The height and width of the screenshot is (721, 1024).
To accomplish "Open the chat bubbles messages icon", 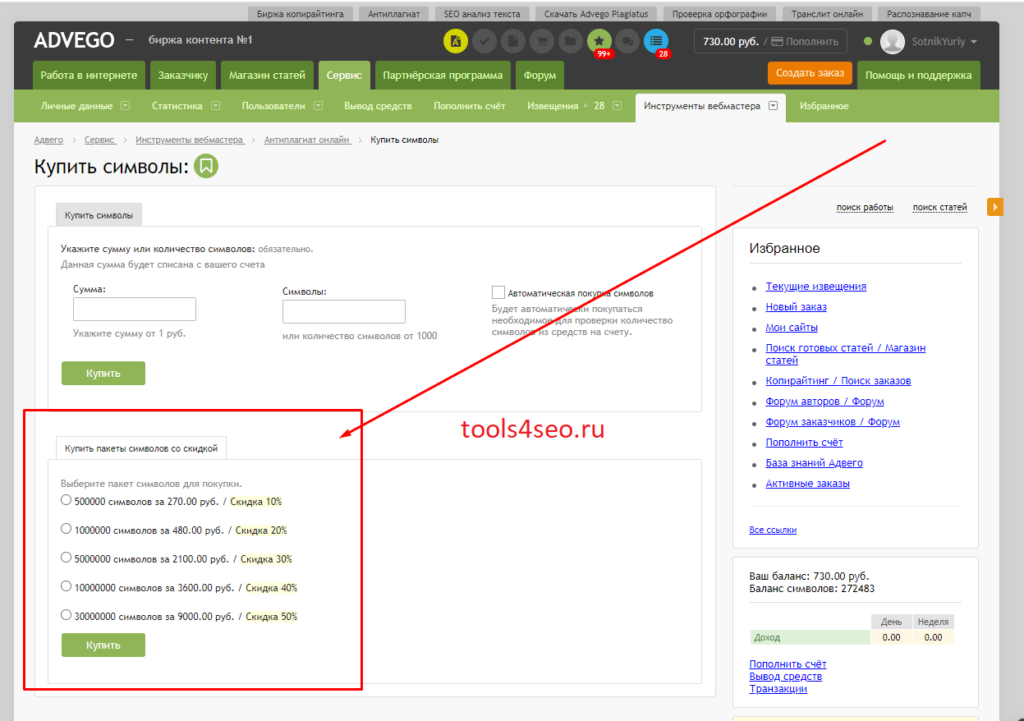I will coord(628,41).
